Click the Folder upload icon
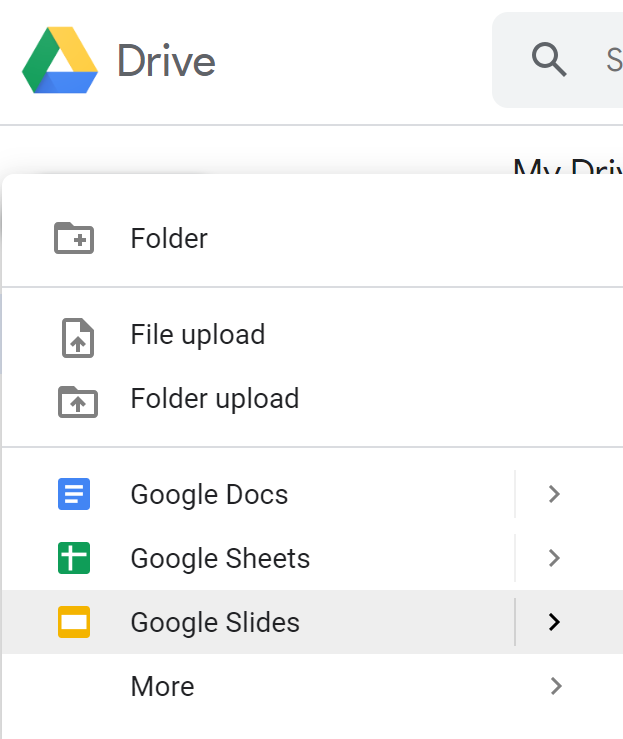The image size is (623, 739). [77, 400]
